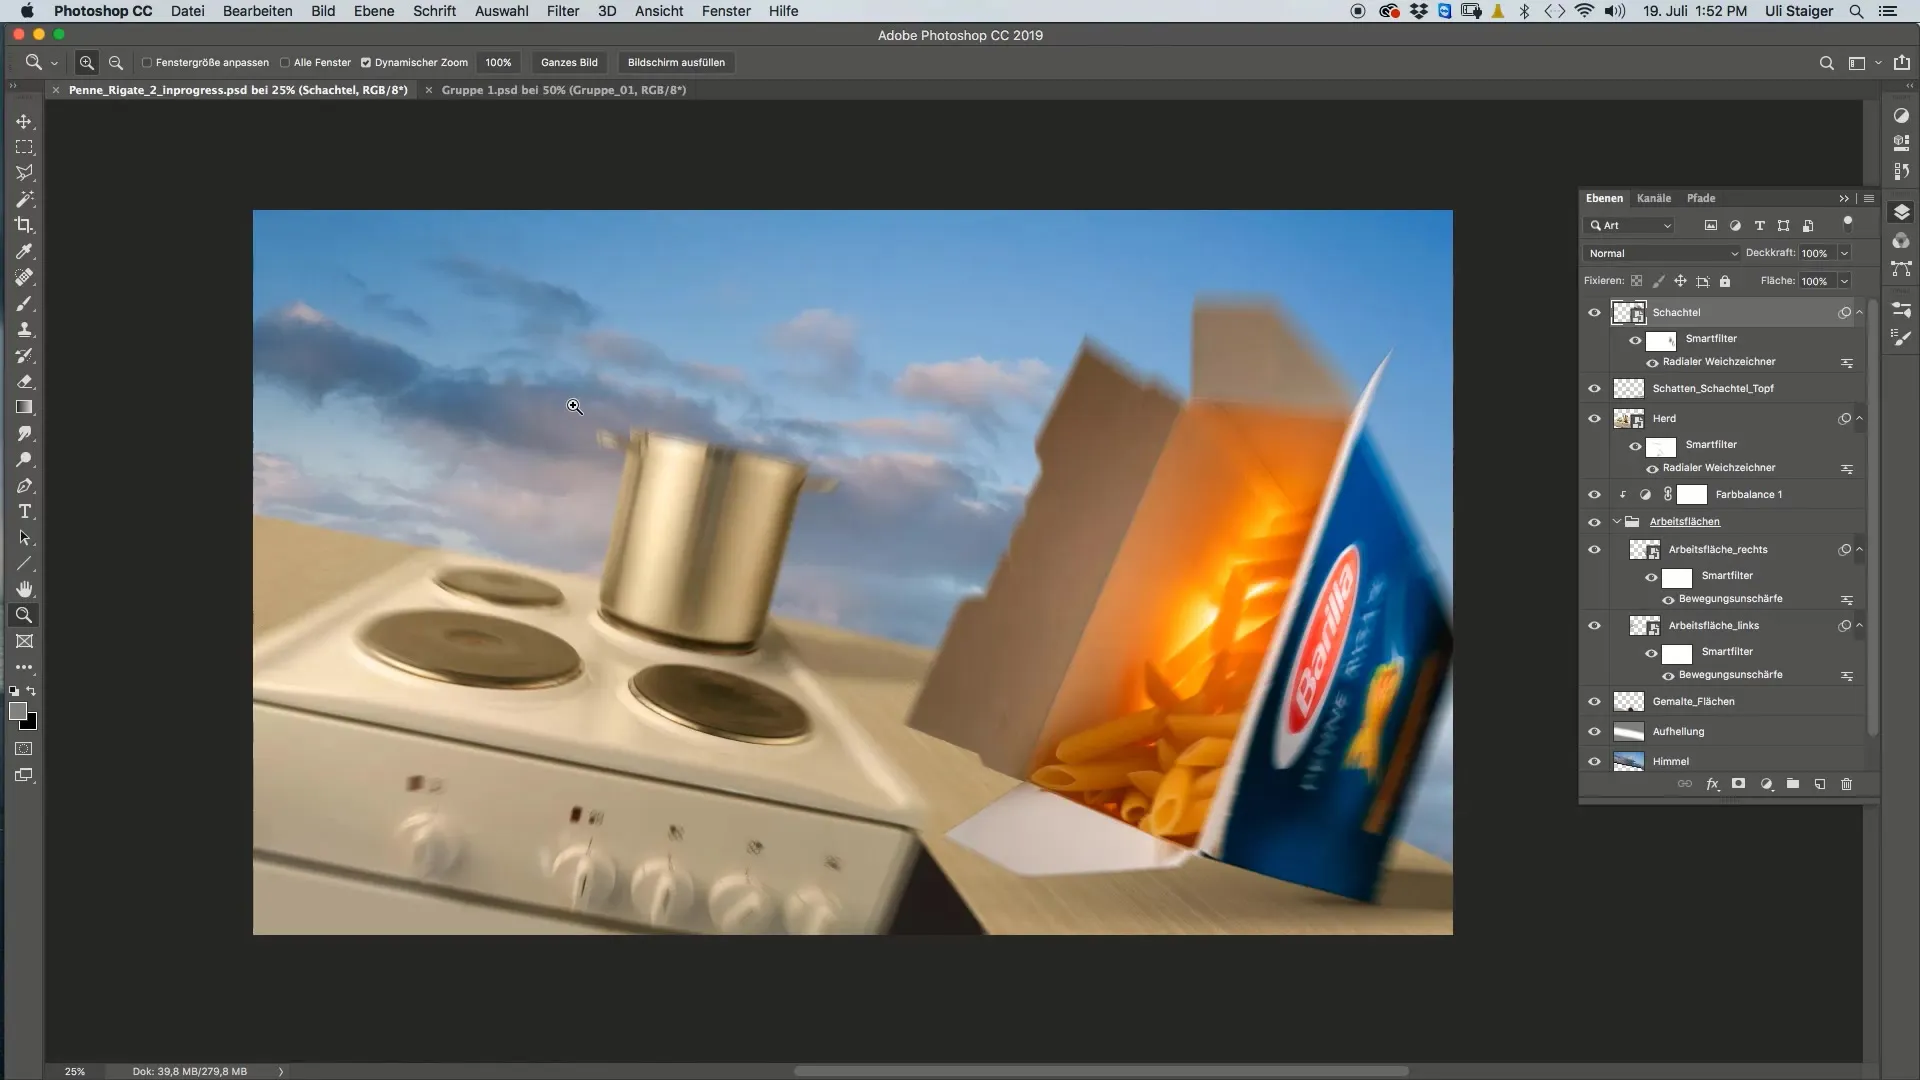Hide the Farbbalance 1 adjustment layer
Viewport: 1920px width, 1080px height.
tap(1595, 494)
